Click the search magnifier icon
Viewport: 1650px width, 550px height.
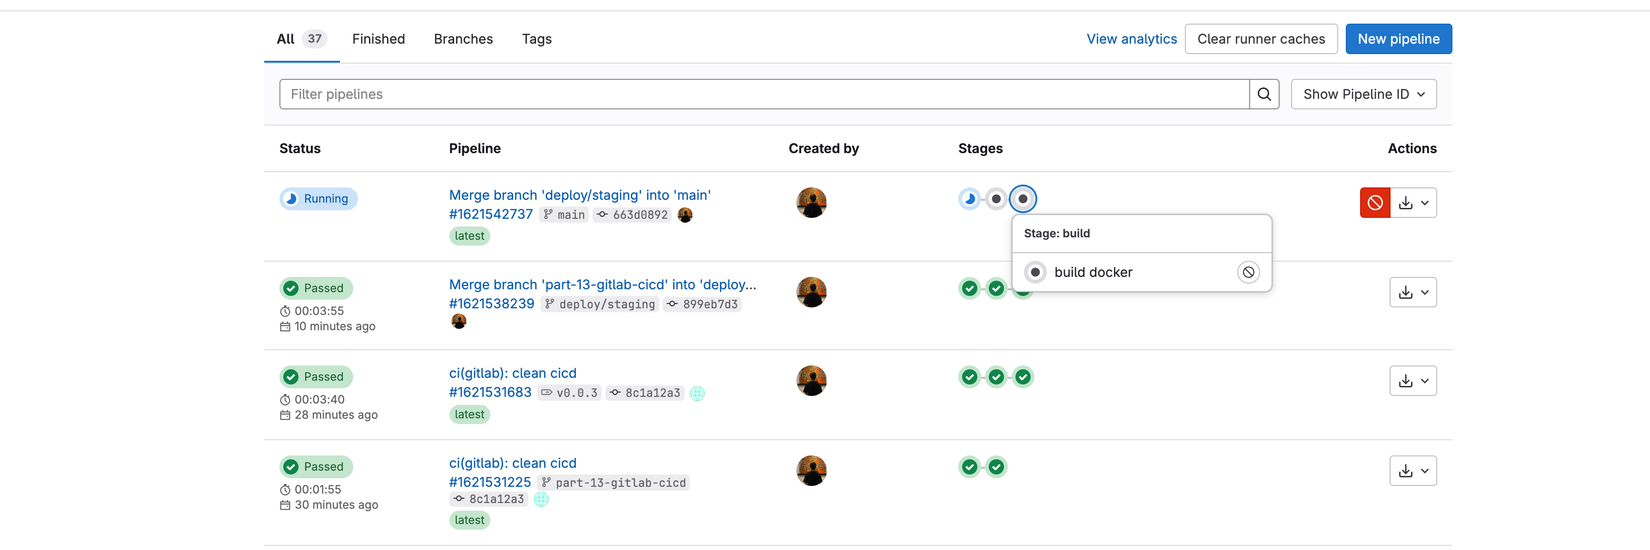tap(1264, 94)
